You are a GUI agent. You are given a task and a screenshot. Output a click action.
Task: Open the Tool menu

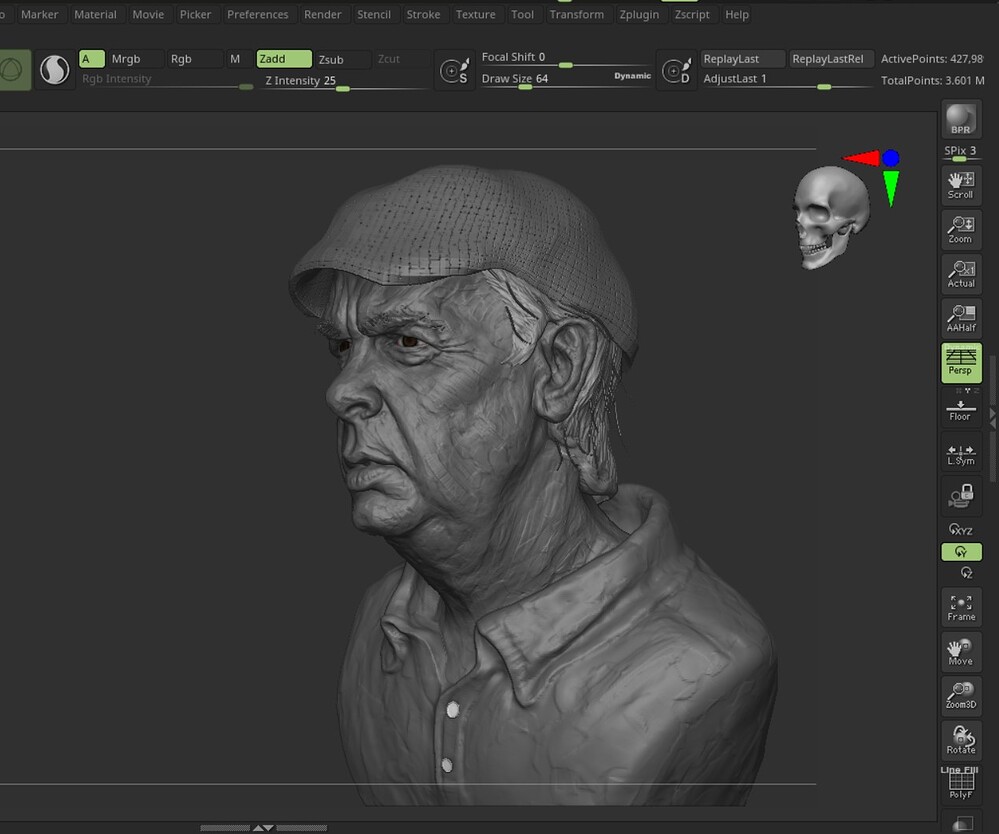coord(522,14)
